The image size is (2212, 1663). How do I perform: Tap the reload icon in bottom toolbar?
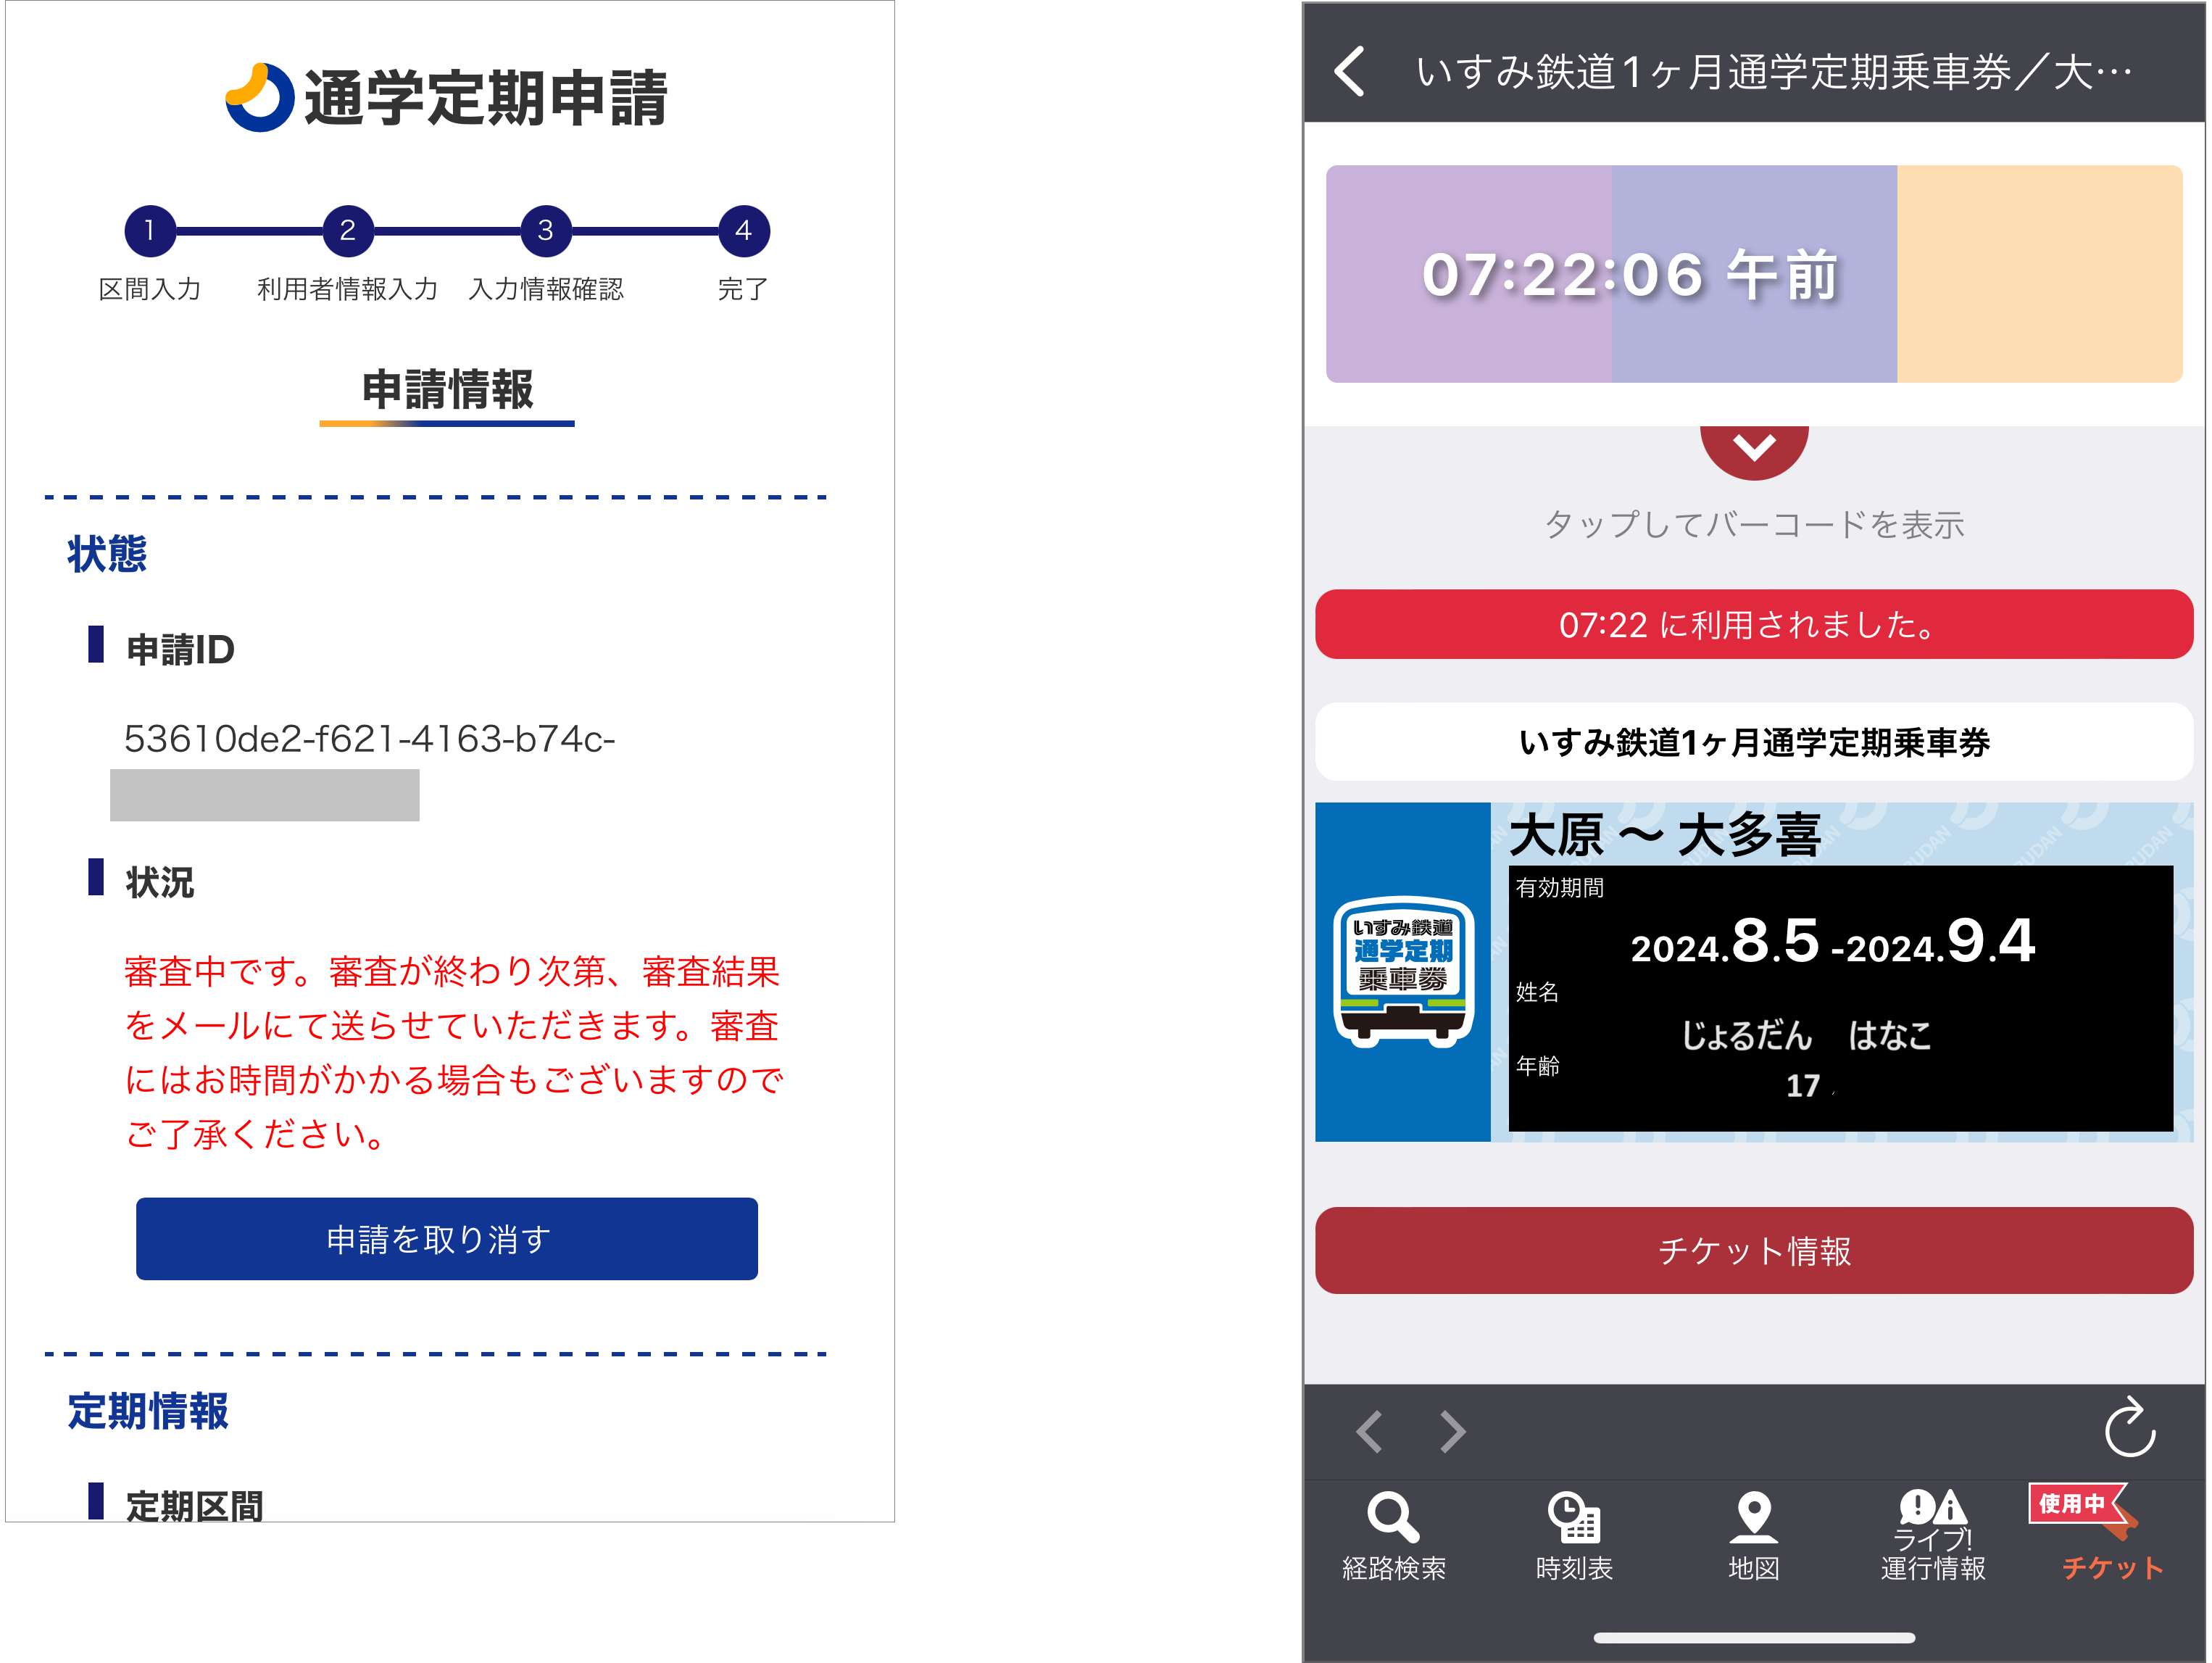[x=2130, y=1427]
